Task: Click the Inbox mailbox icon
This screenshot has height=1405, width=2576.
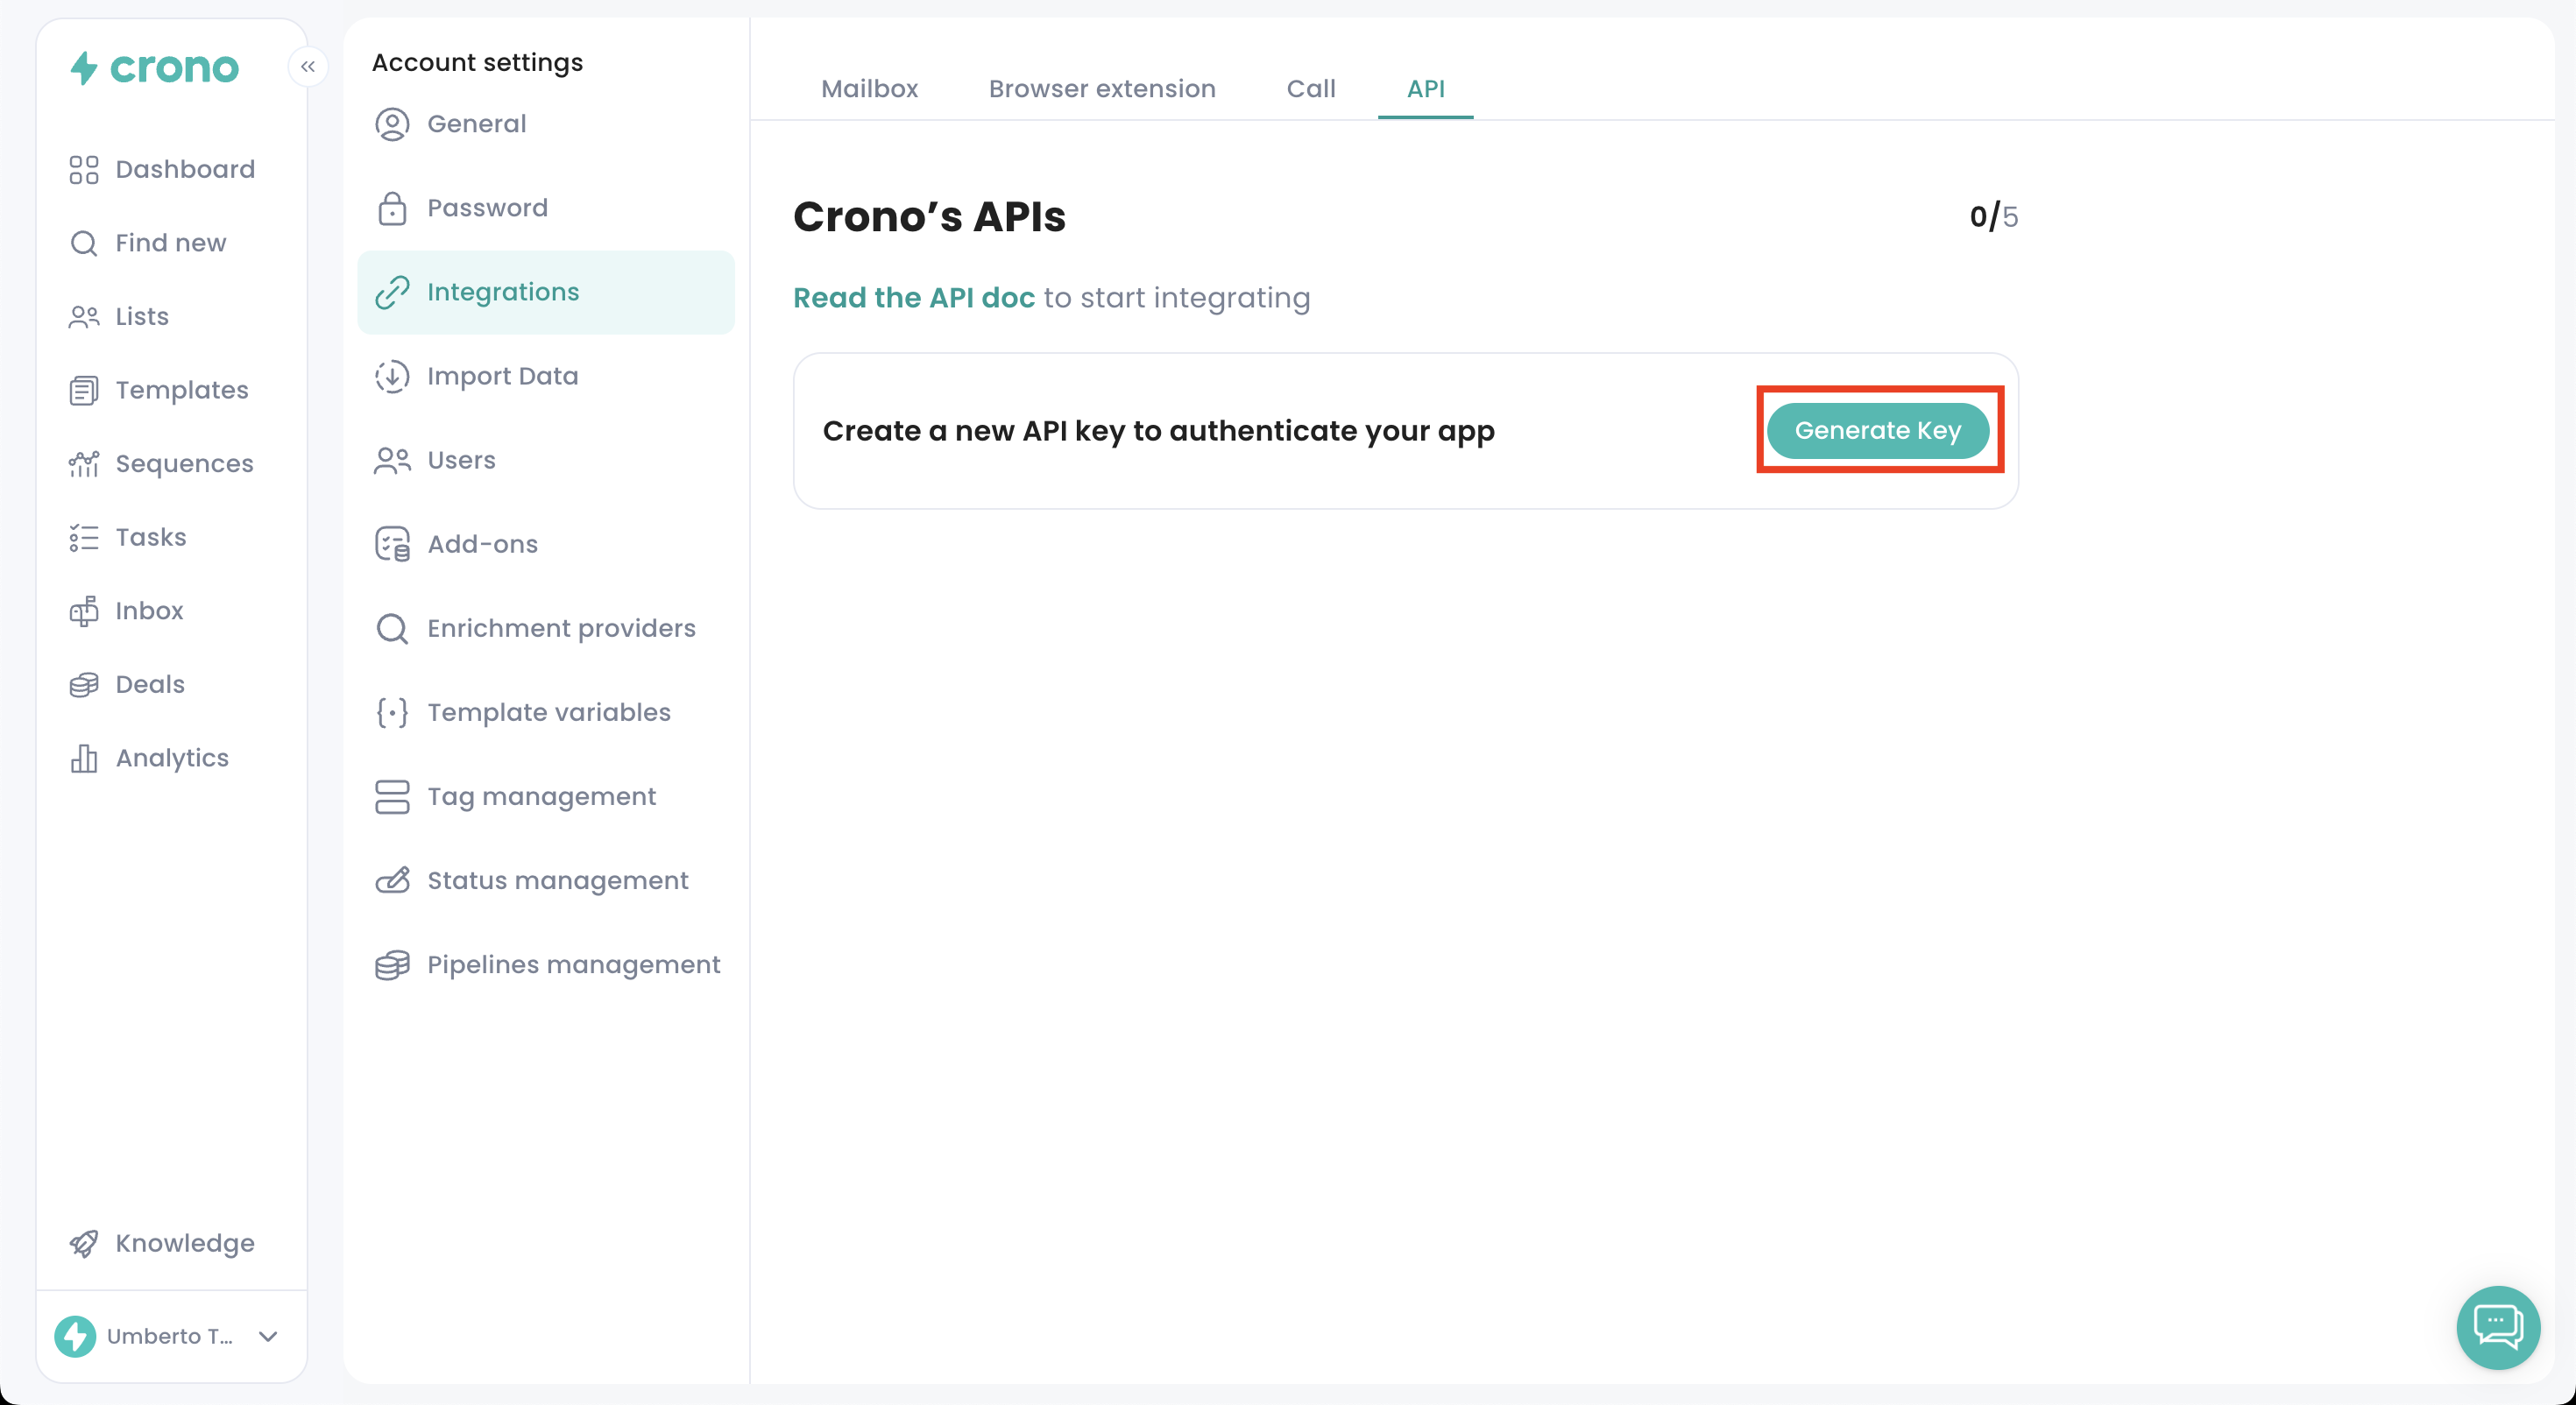Action: (x=84, y=611)
